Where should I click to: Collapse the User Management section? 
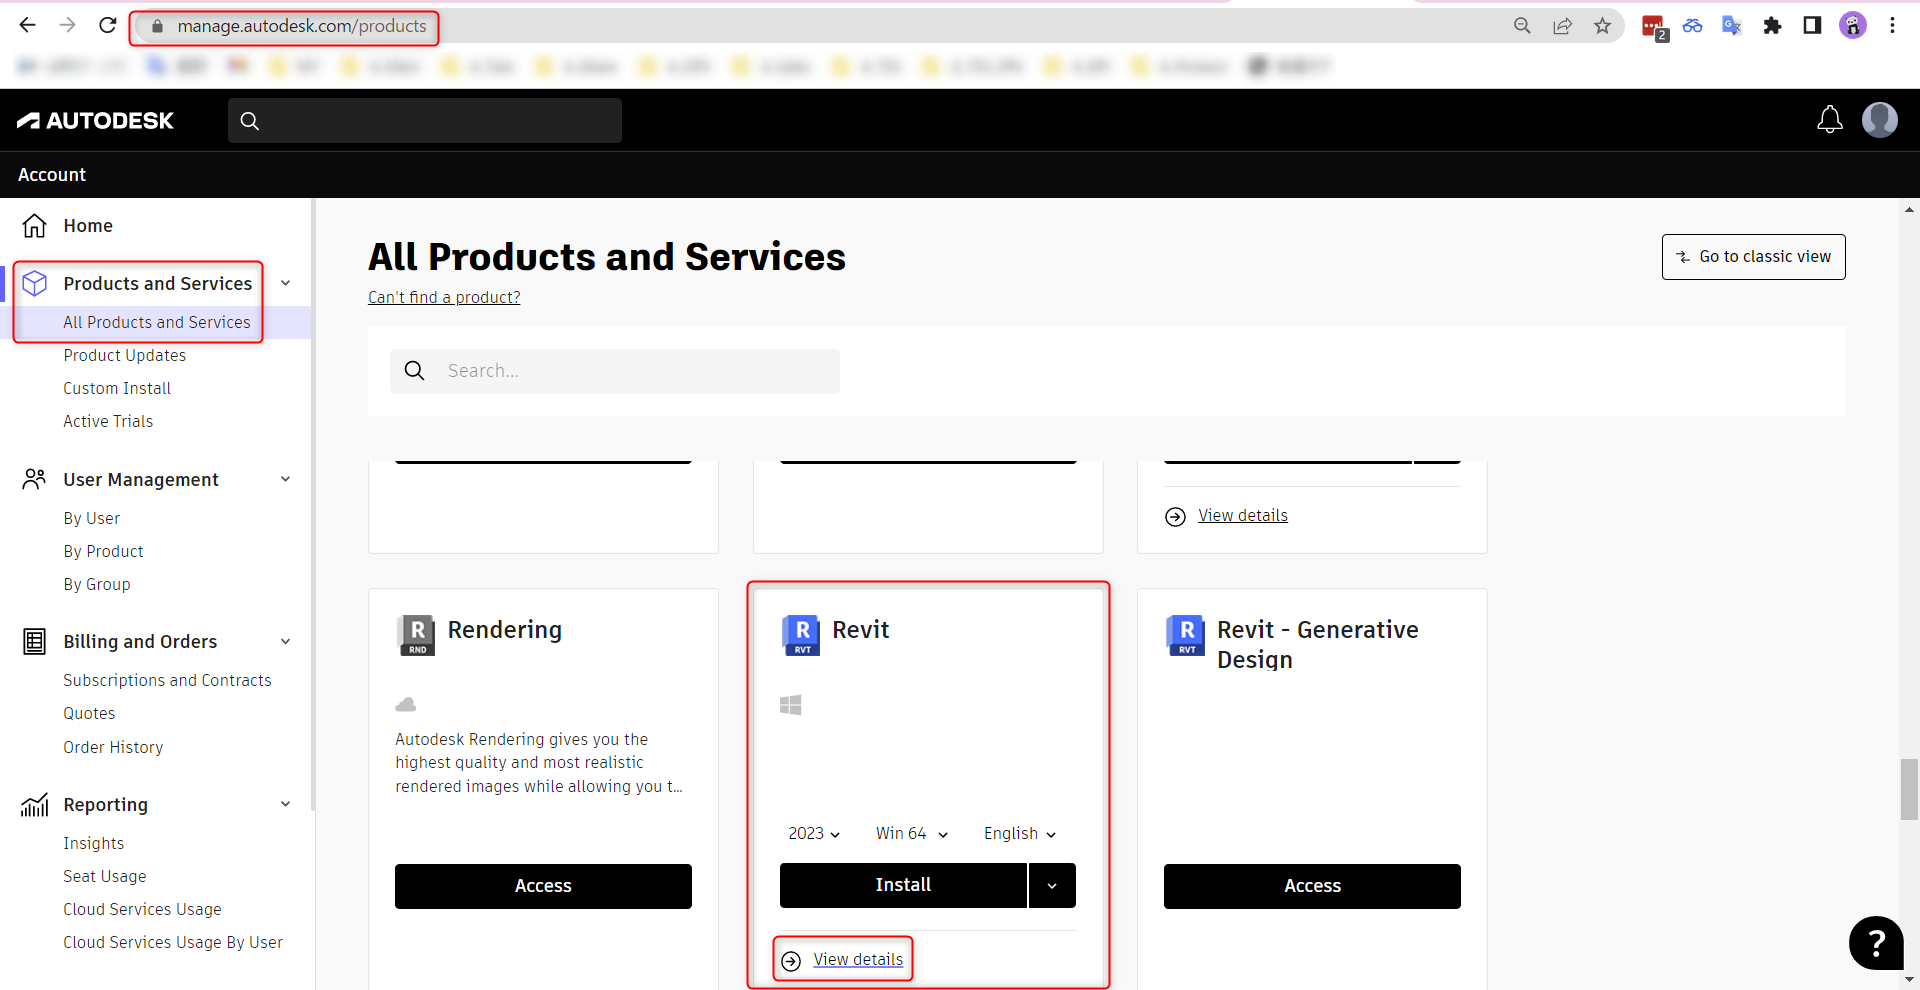[286, 479]
